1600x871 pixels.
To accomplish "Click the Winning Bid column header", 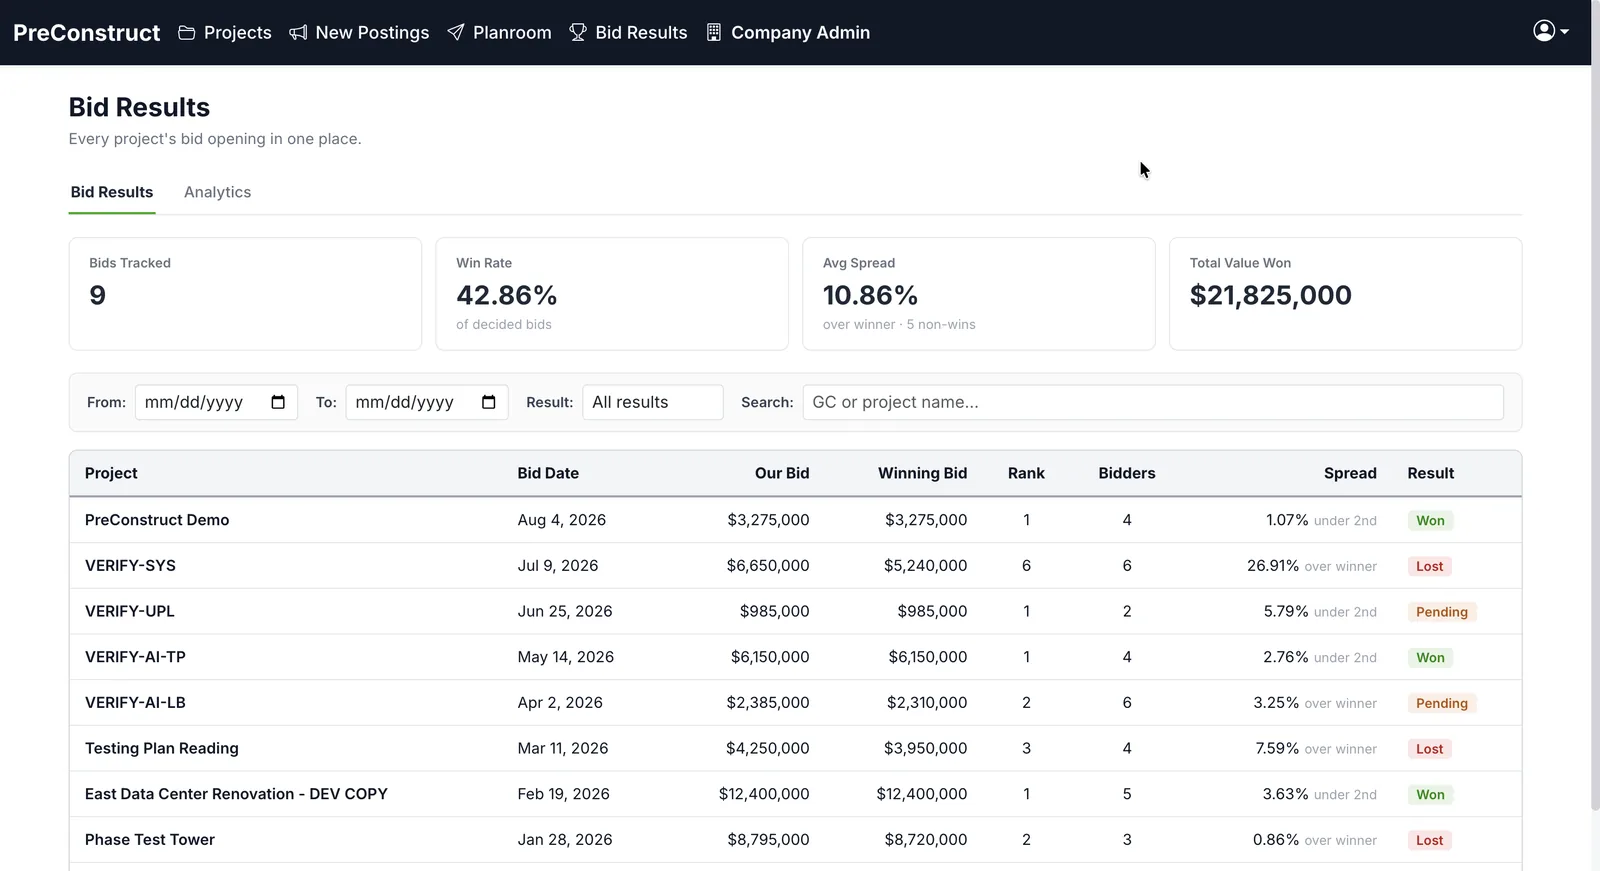I will coord(922,473).
